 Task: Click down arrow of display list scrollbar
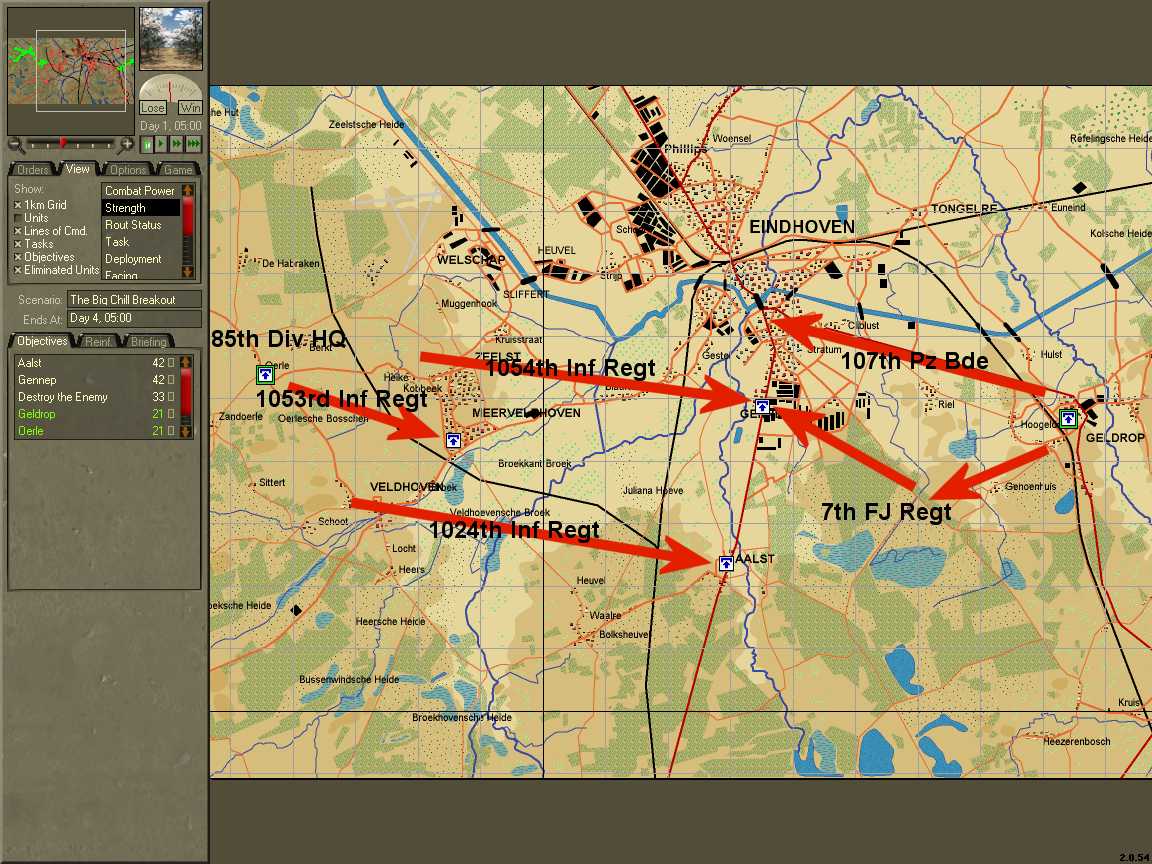point(187,272)
